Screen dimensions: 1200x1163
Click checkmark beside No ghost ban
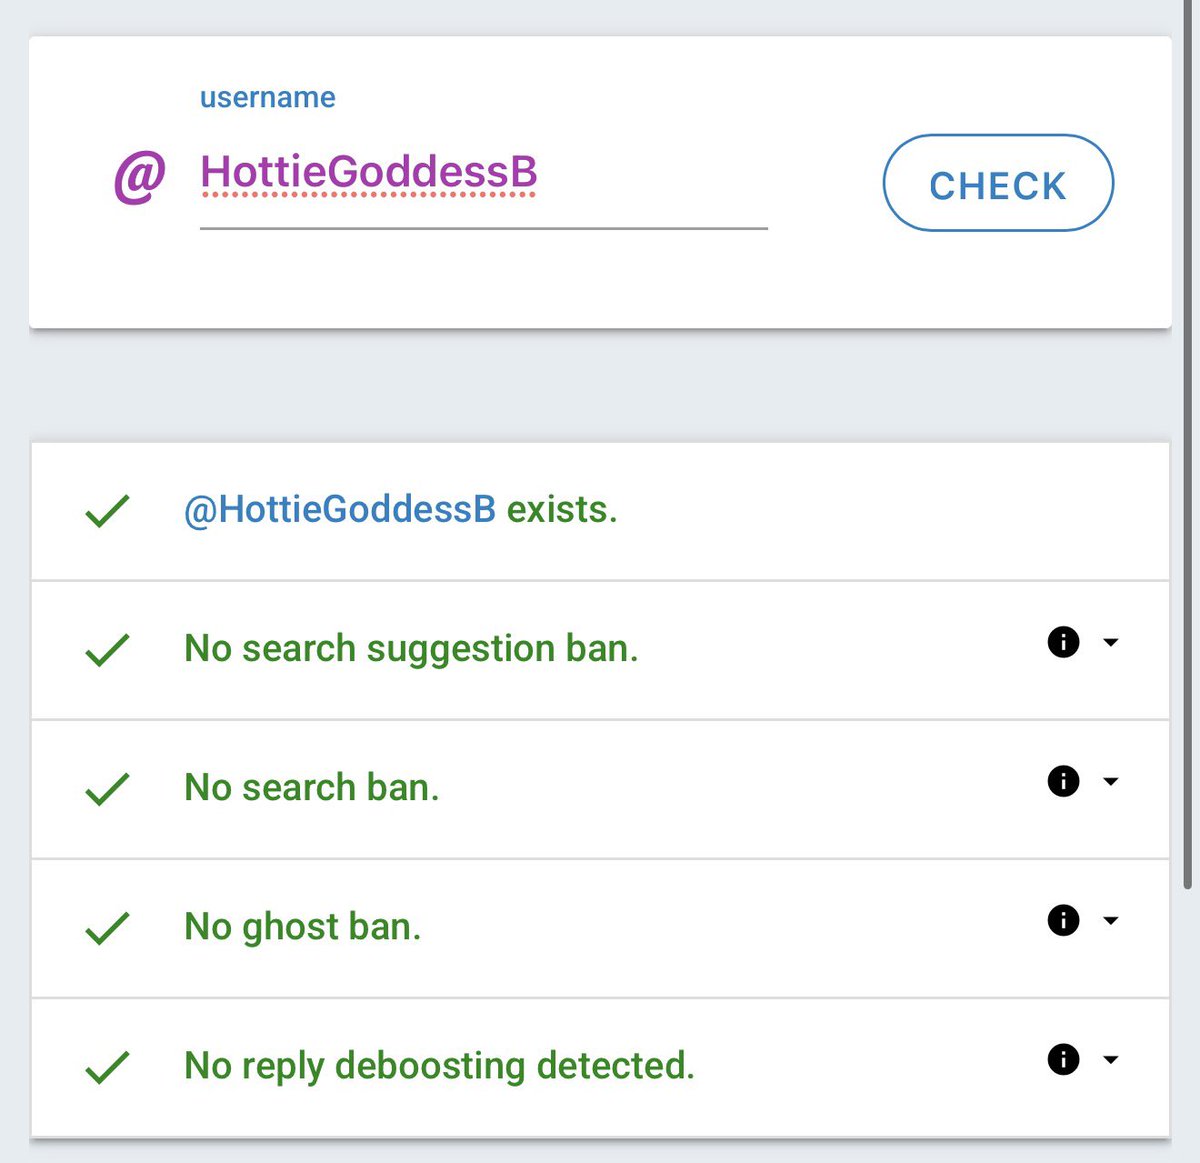click(107, 928)
